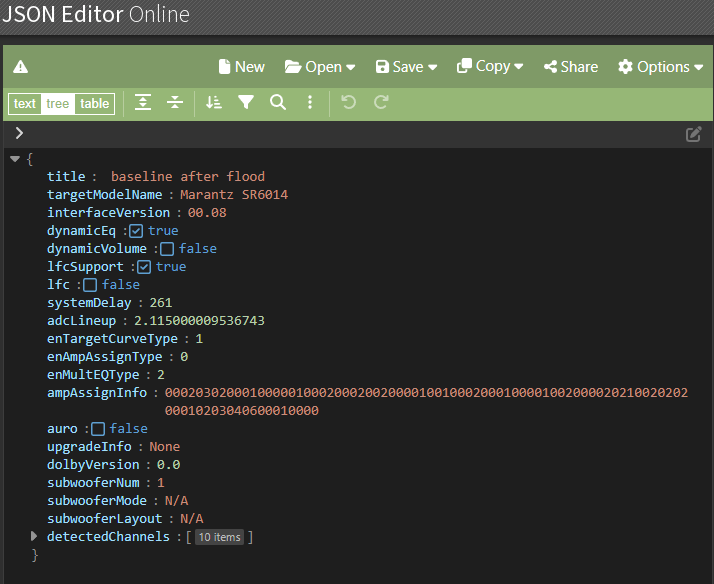Uncheck the dynamicEq checkbox
The image size is (714, 584).
tap(136, 231)
